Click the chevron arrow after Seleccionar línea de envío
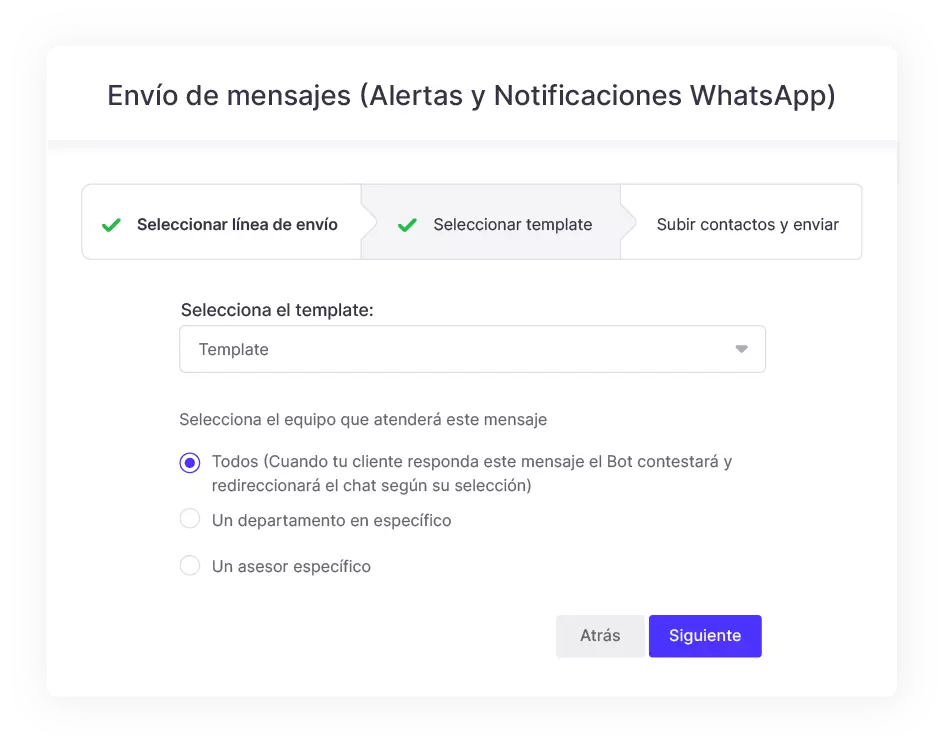This screenshot has height=748, width=948. pos(369,222)
